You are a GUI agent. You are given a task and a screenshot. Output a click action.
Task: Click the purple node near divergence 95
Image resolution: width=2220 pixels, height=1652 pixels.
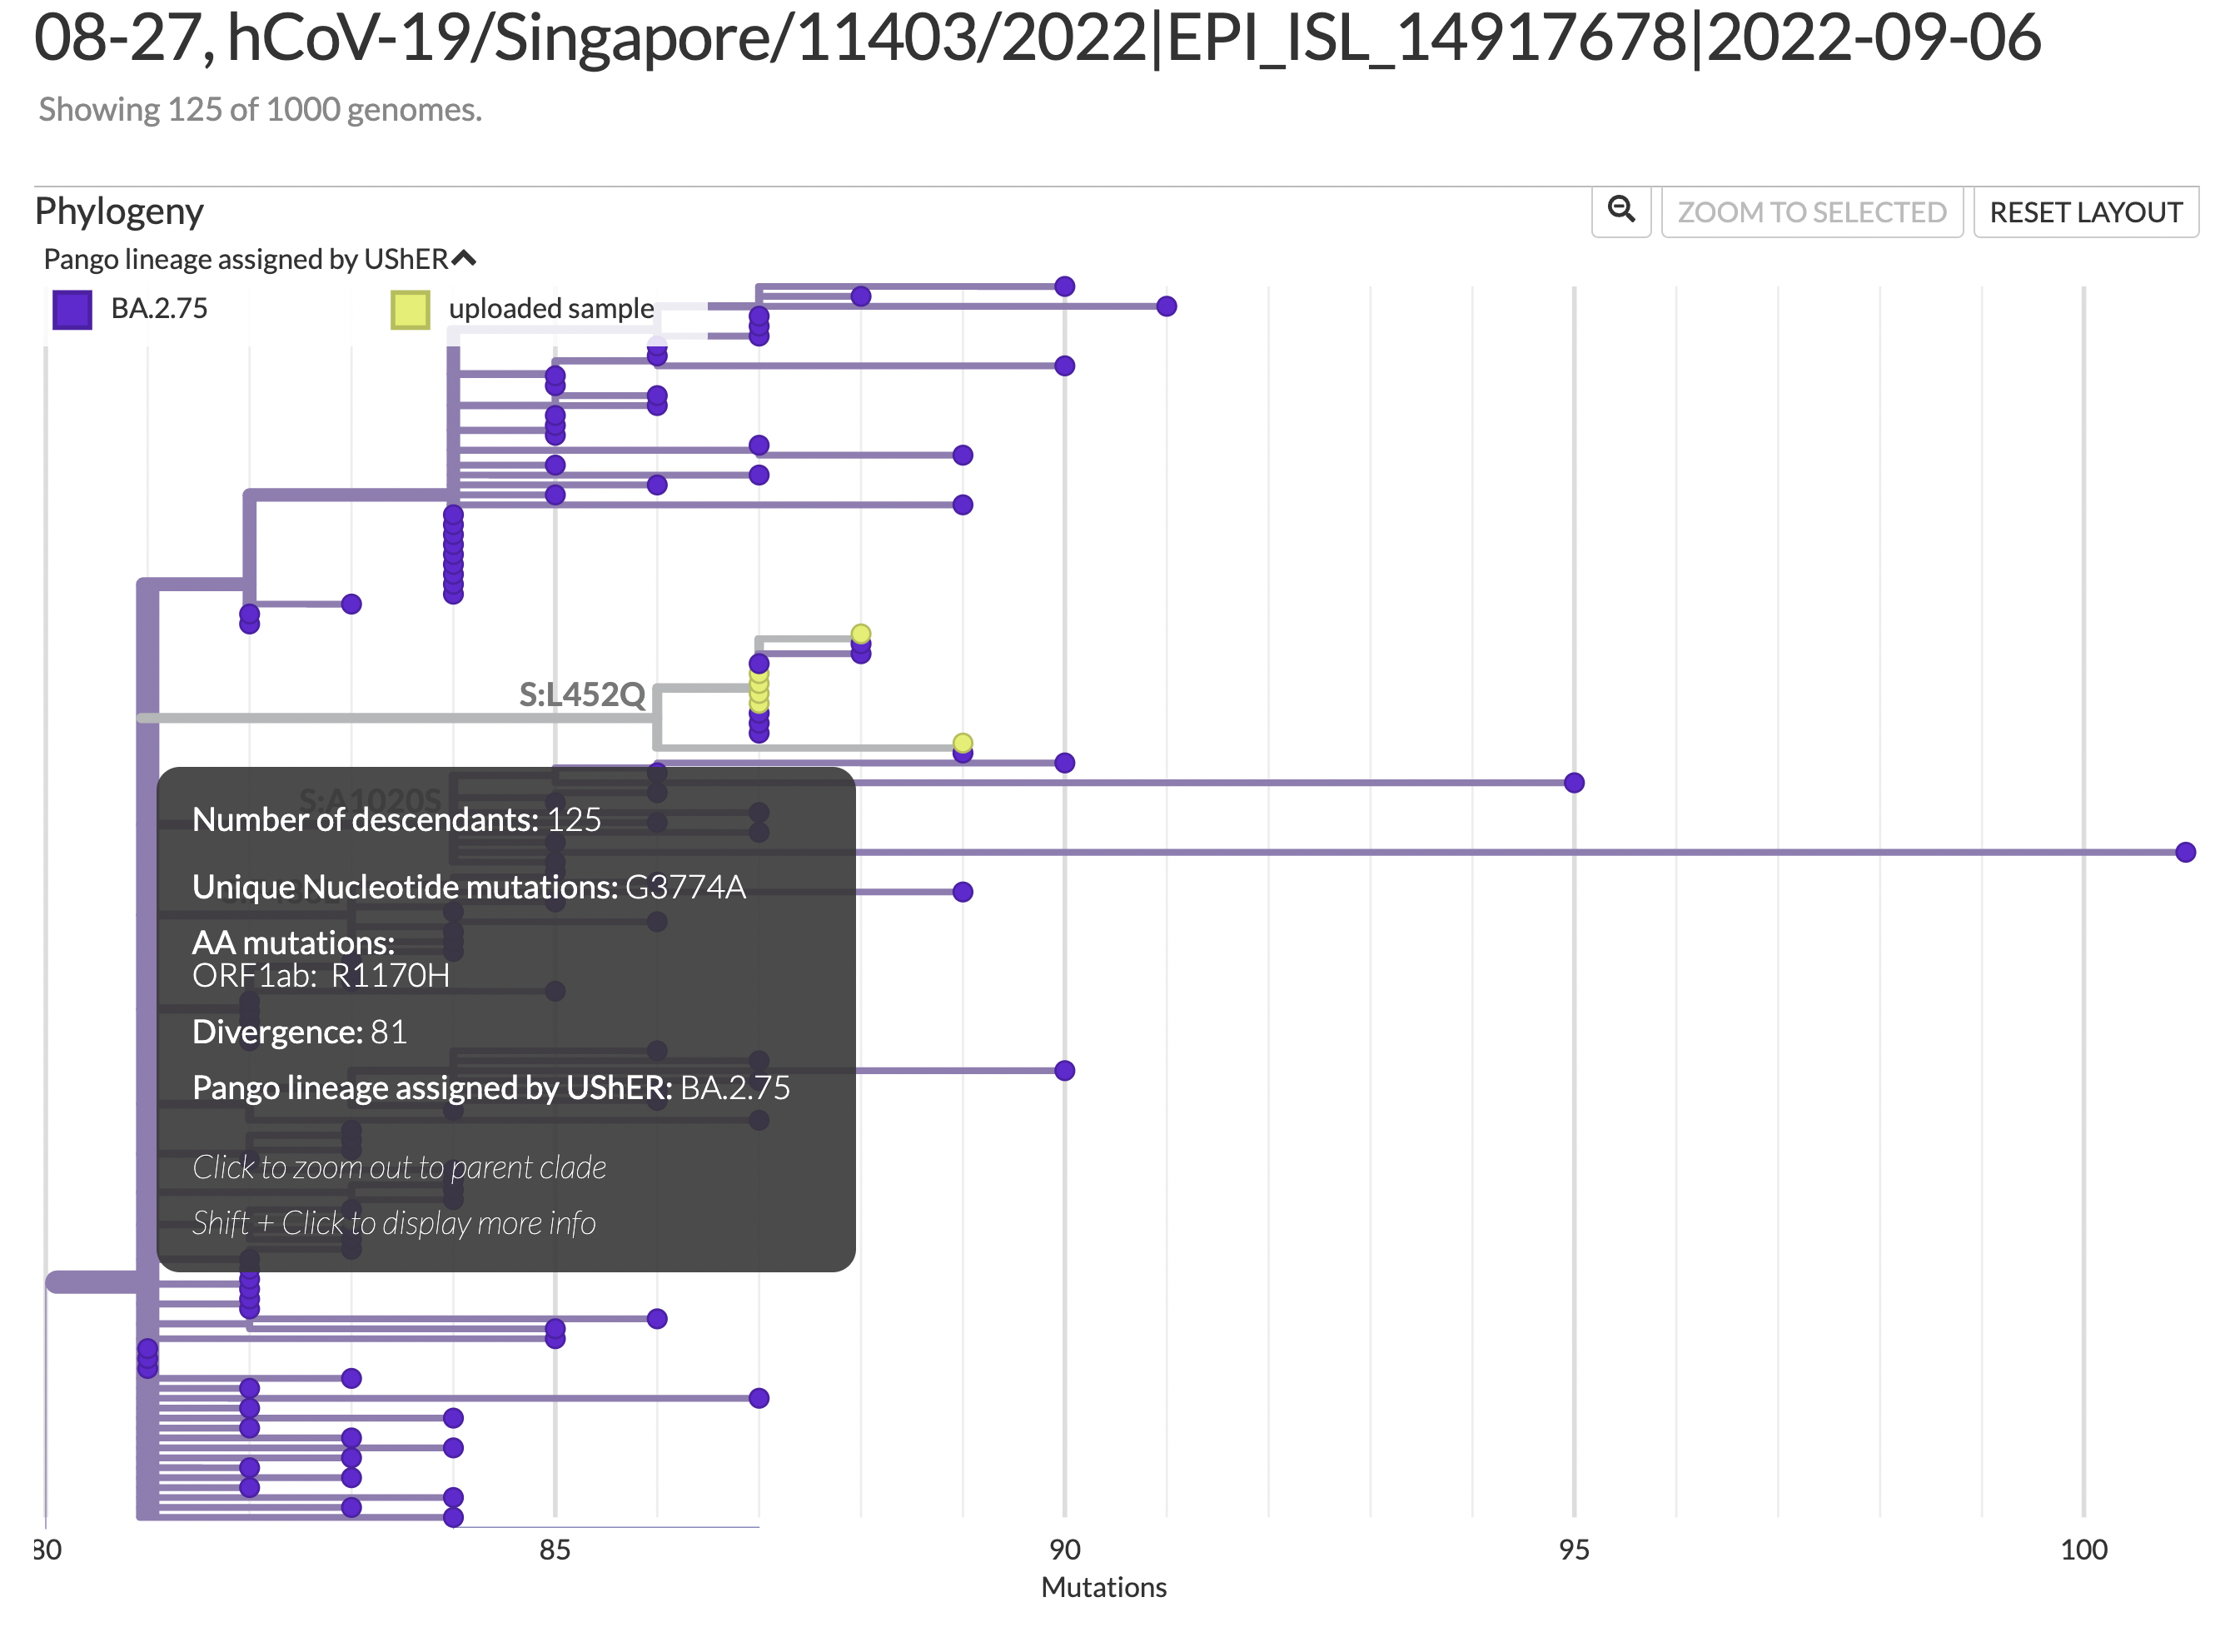1574,783
